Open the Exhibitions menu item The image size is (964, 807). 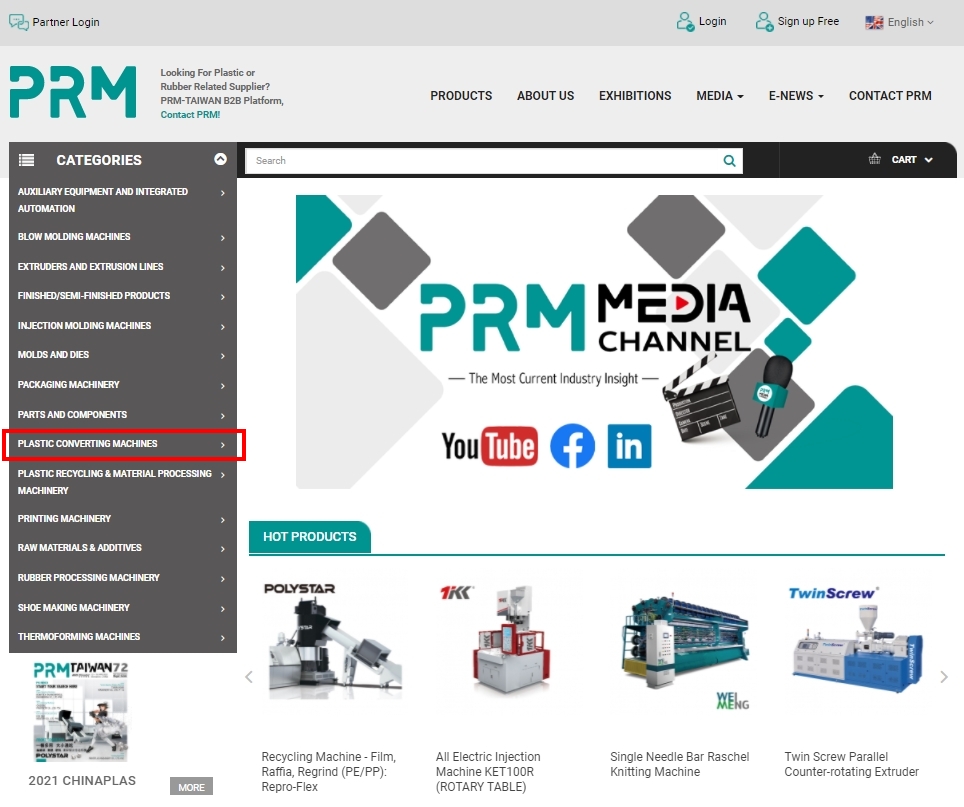pos(635,96)
